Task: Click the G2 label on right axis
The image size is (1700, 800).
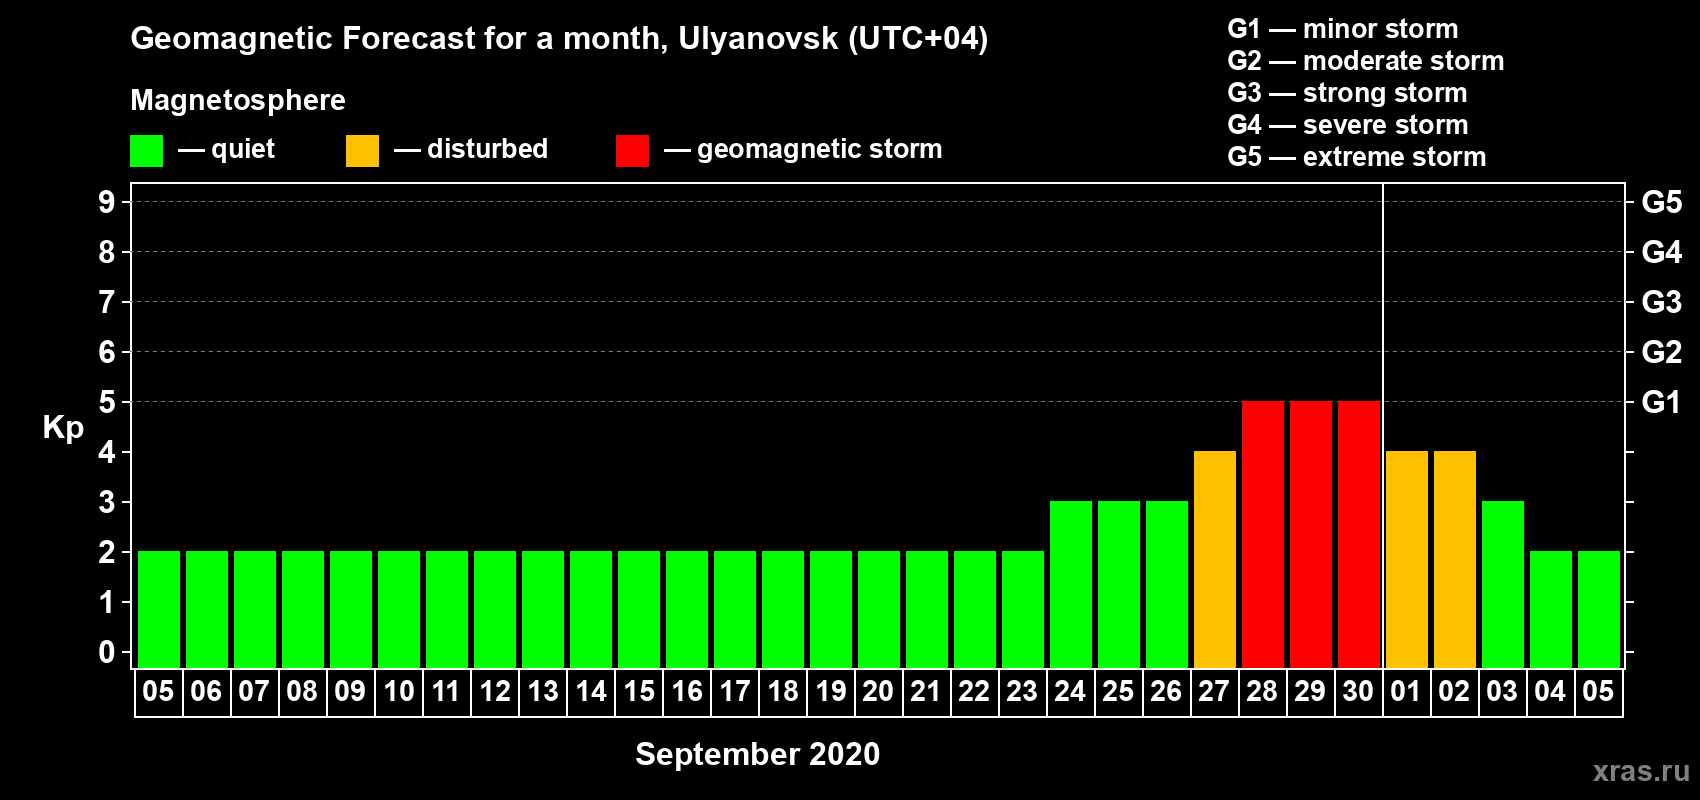Action: click(x=1662, y=352)
